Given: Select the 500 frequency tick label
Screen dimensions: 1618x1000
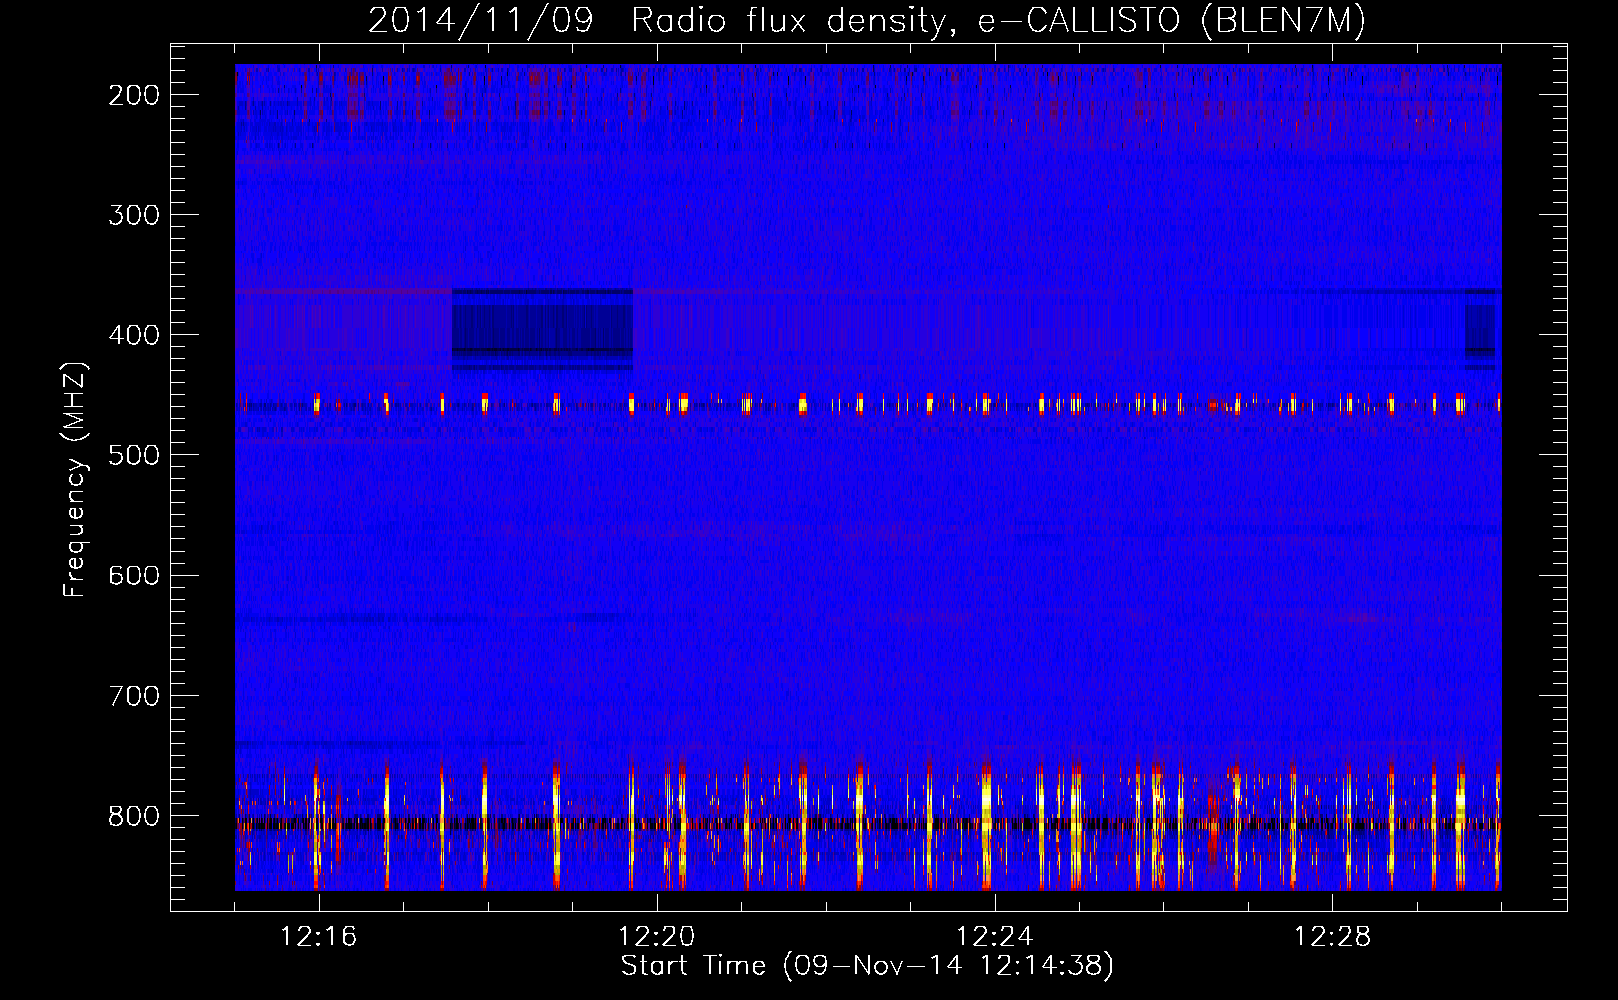Looking at the screenshot, I should point(134,455).
